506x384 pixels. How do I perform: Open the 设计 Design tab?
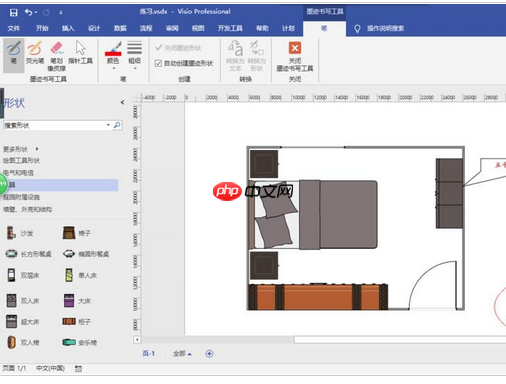pyautogui.click(x=94, y=28)
